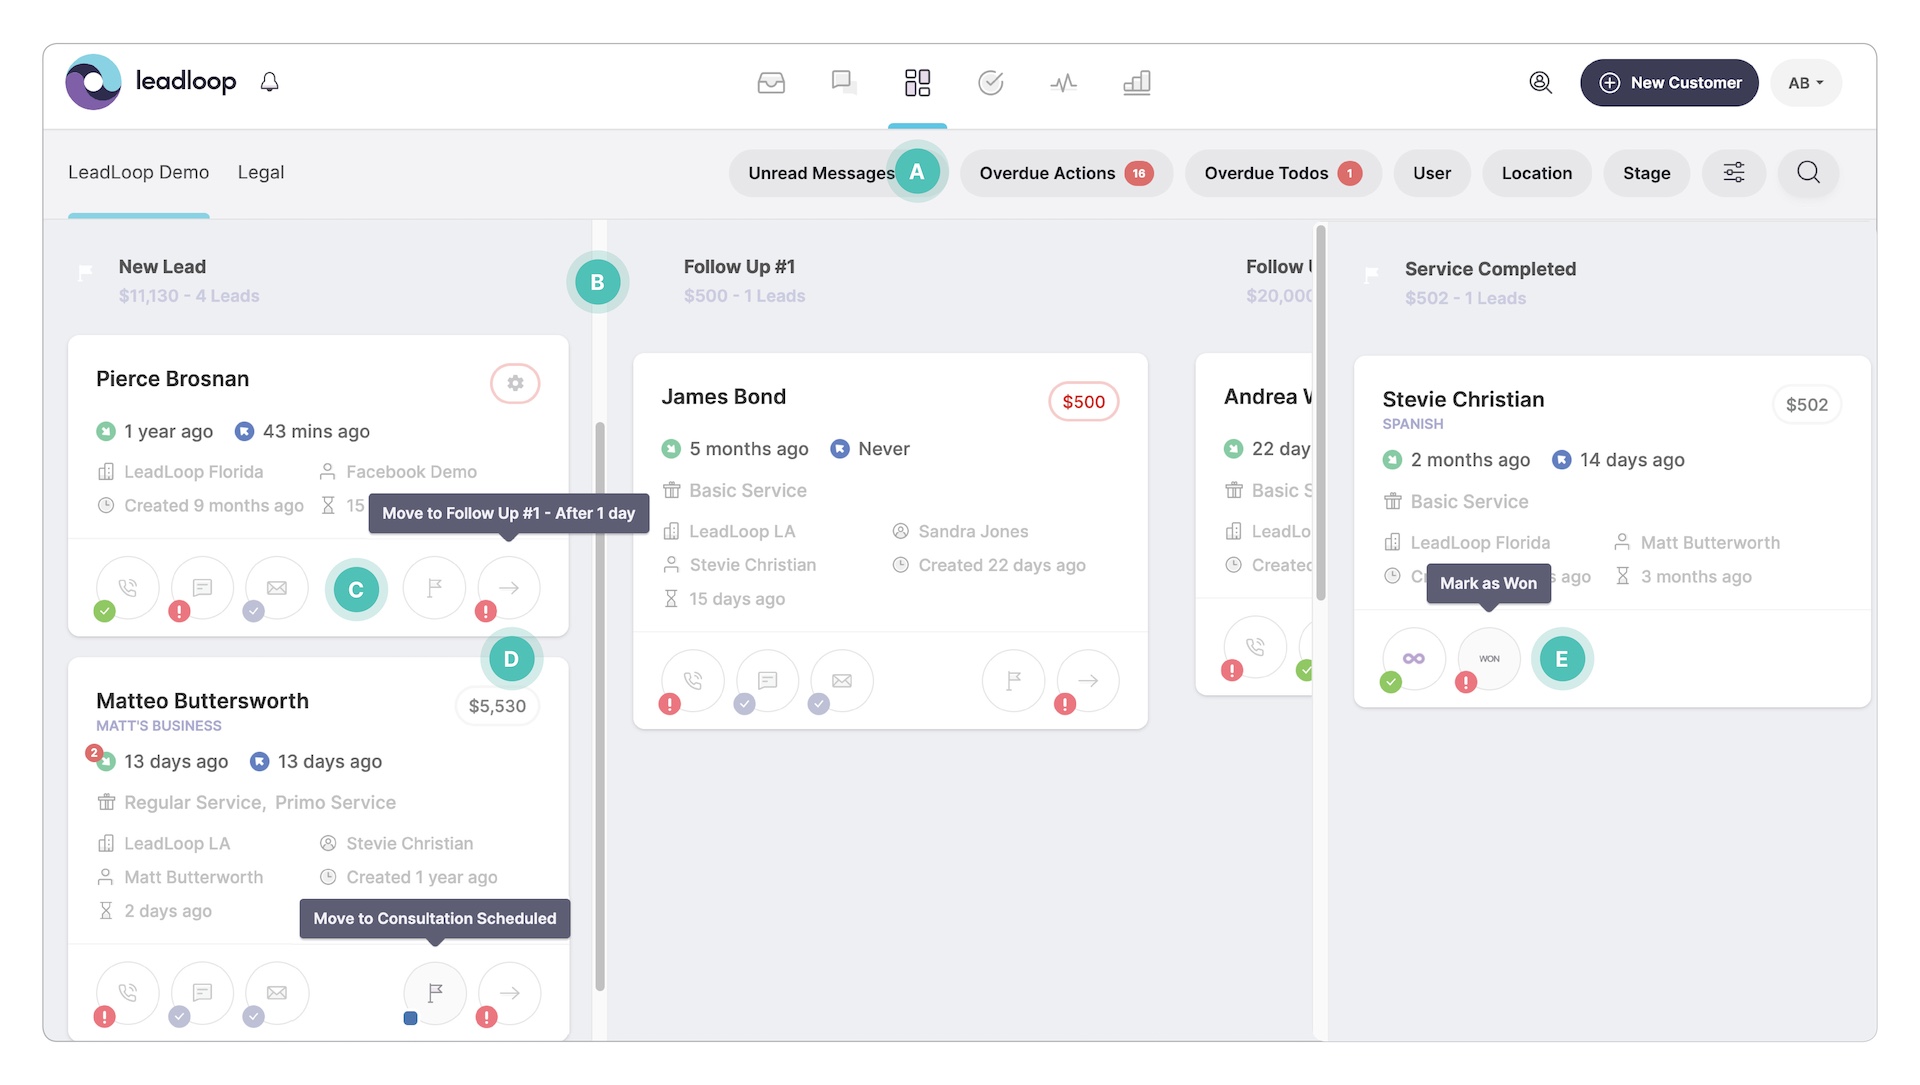Image resolution: width=1920 pixels, height=1085 pixels.
Task: Click the flag icon on Matteo Buttersworth's card
Action: (x=434, y=993)
